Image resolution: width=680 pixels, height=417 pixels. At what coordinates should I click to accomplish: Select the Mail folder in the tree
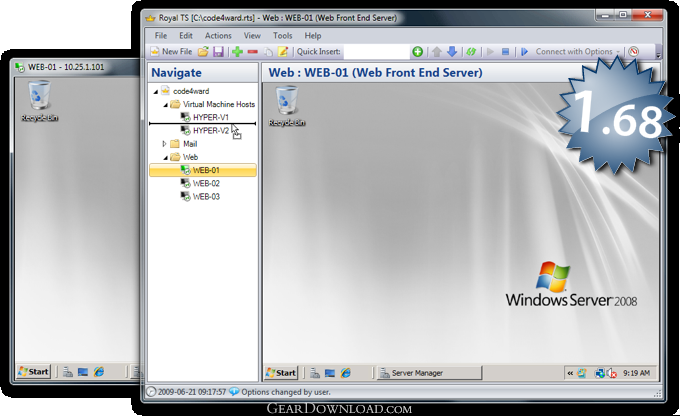(x=190, y=143)
